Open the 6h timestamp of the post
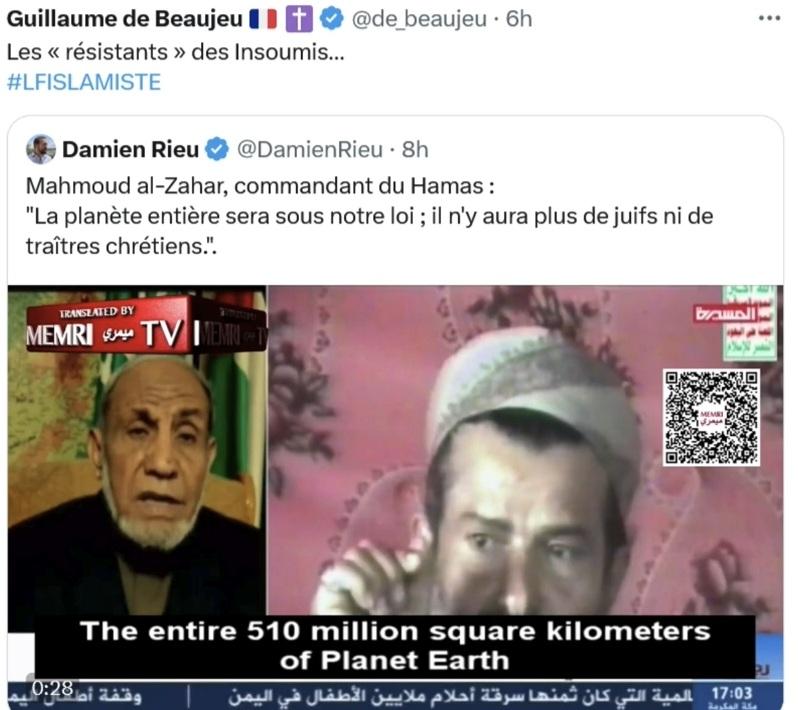798x710 pixels. pos(519,19)
